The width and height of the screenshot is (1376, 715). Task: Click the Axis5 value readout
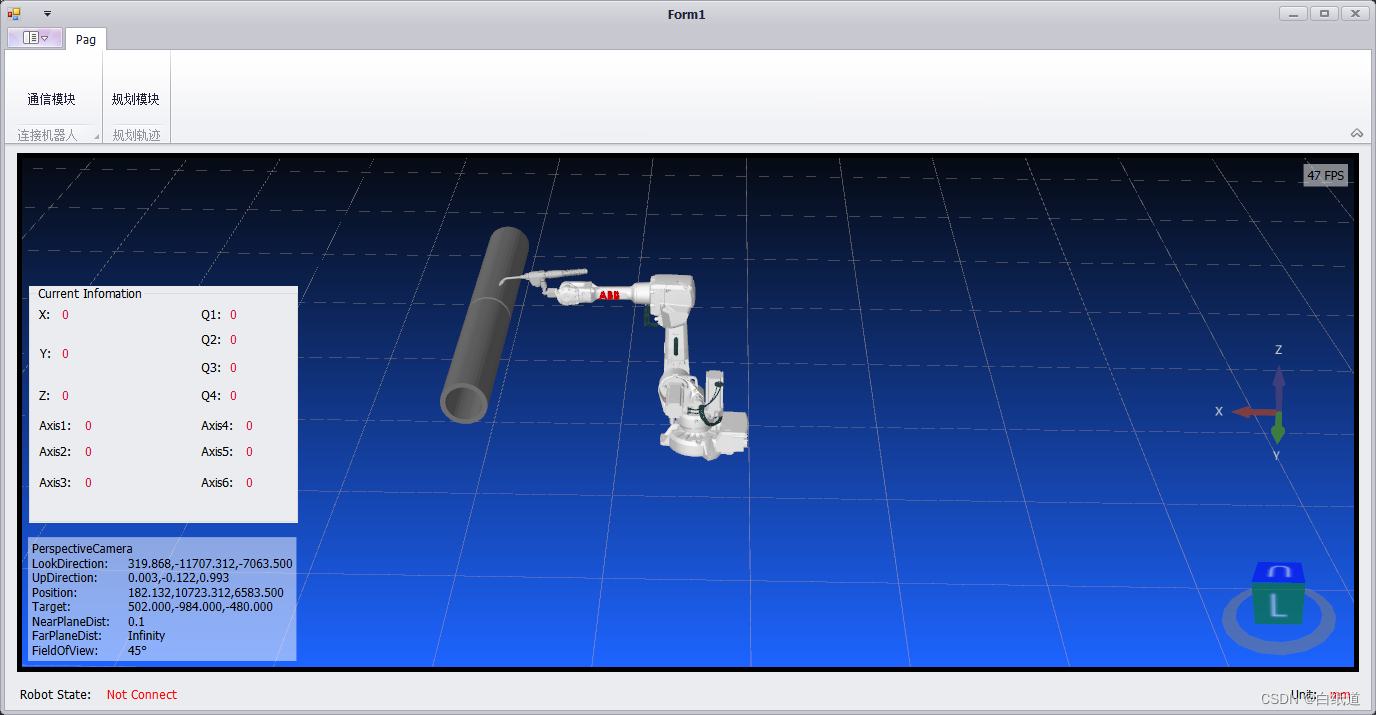point(249,452)
